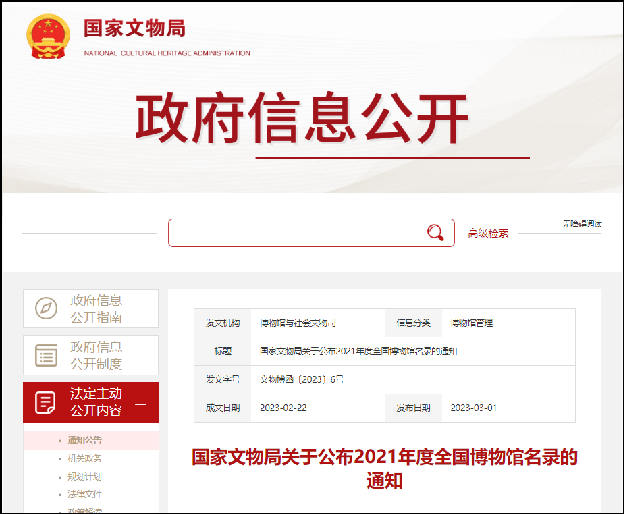Click the magnifier search icon
This screenshot has width=624, height=514.
(435, 233)
